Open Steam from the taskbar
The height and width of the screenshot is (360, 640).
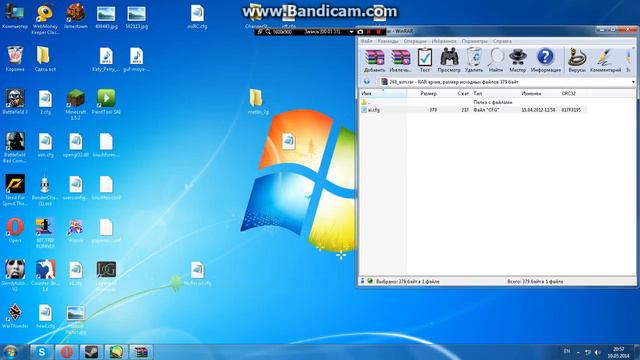click(x=91, y=352)
